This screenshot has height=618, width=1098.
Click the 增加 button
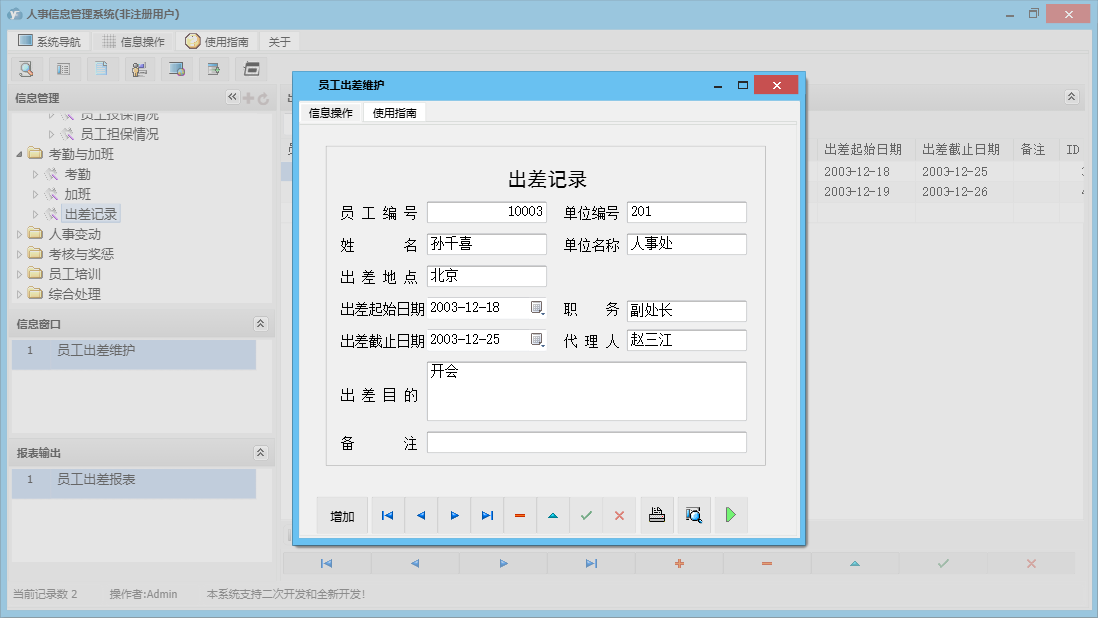coord(342,516)
